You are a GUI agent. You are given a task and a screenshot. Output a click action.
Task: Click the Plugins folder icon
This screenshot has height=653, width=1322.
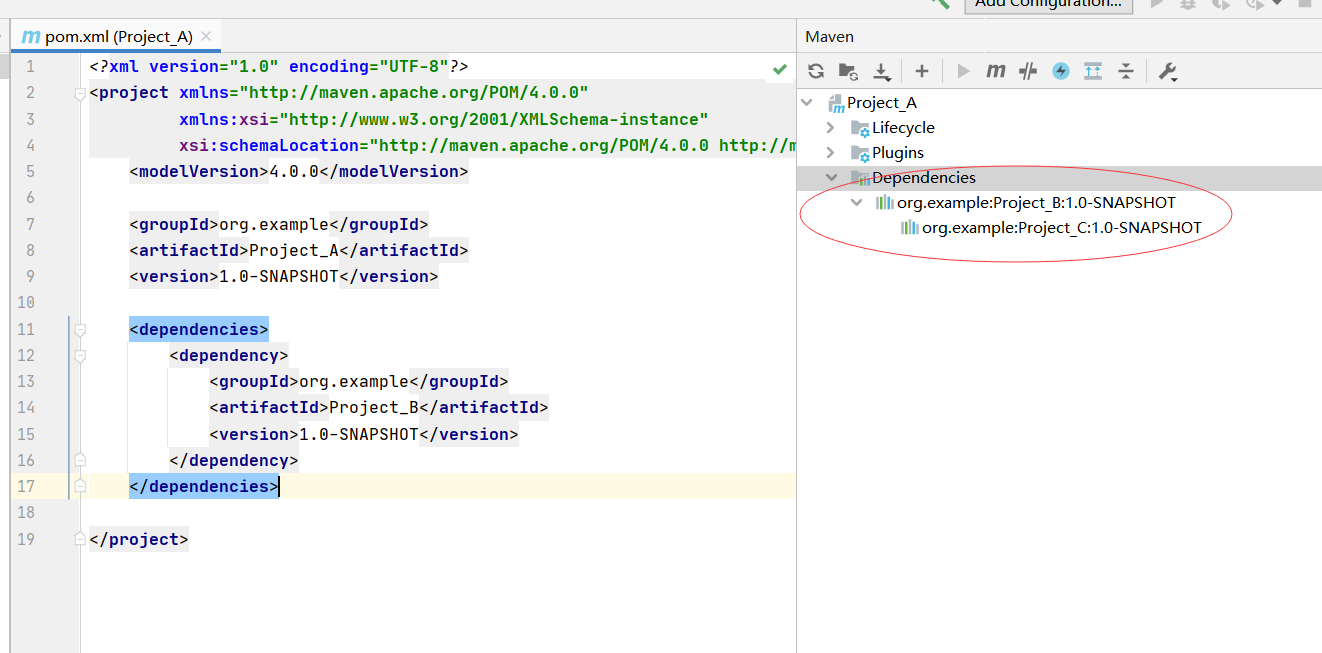859,153
